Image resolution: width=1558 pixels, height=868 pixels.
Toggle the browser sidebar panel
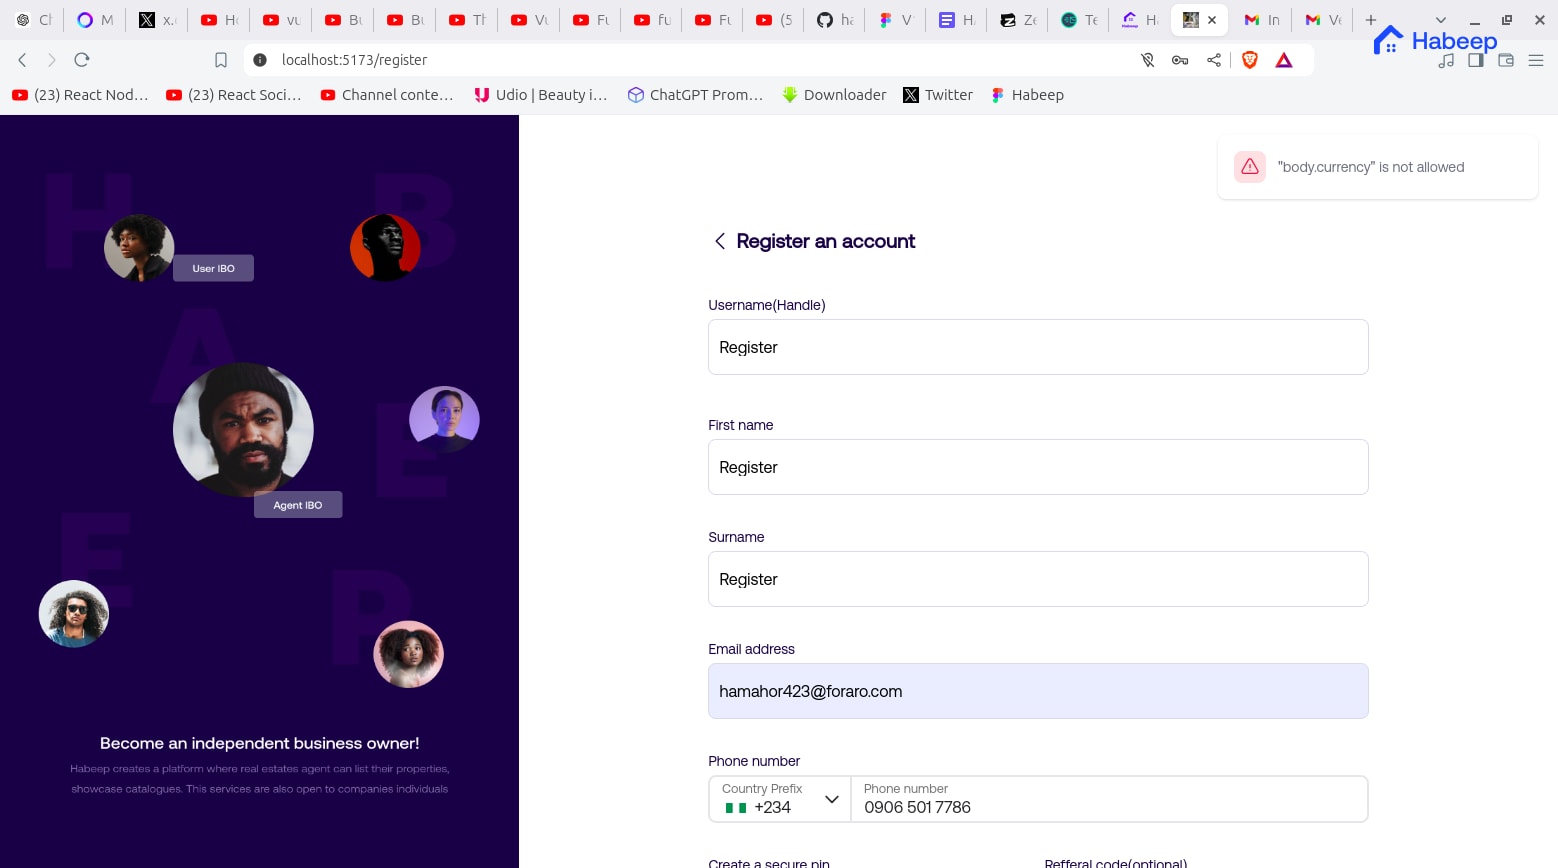coord(1475,60)
